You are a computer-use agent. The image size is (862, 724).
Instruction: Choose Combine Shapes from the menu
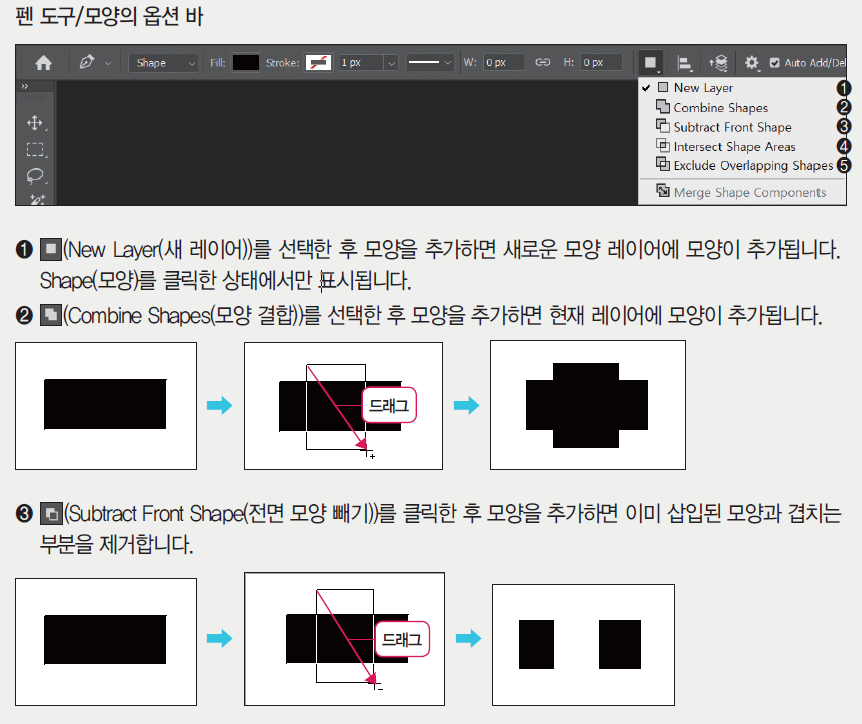click(720, 108)
